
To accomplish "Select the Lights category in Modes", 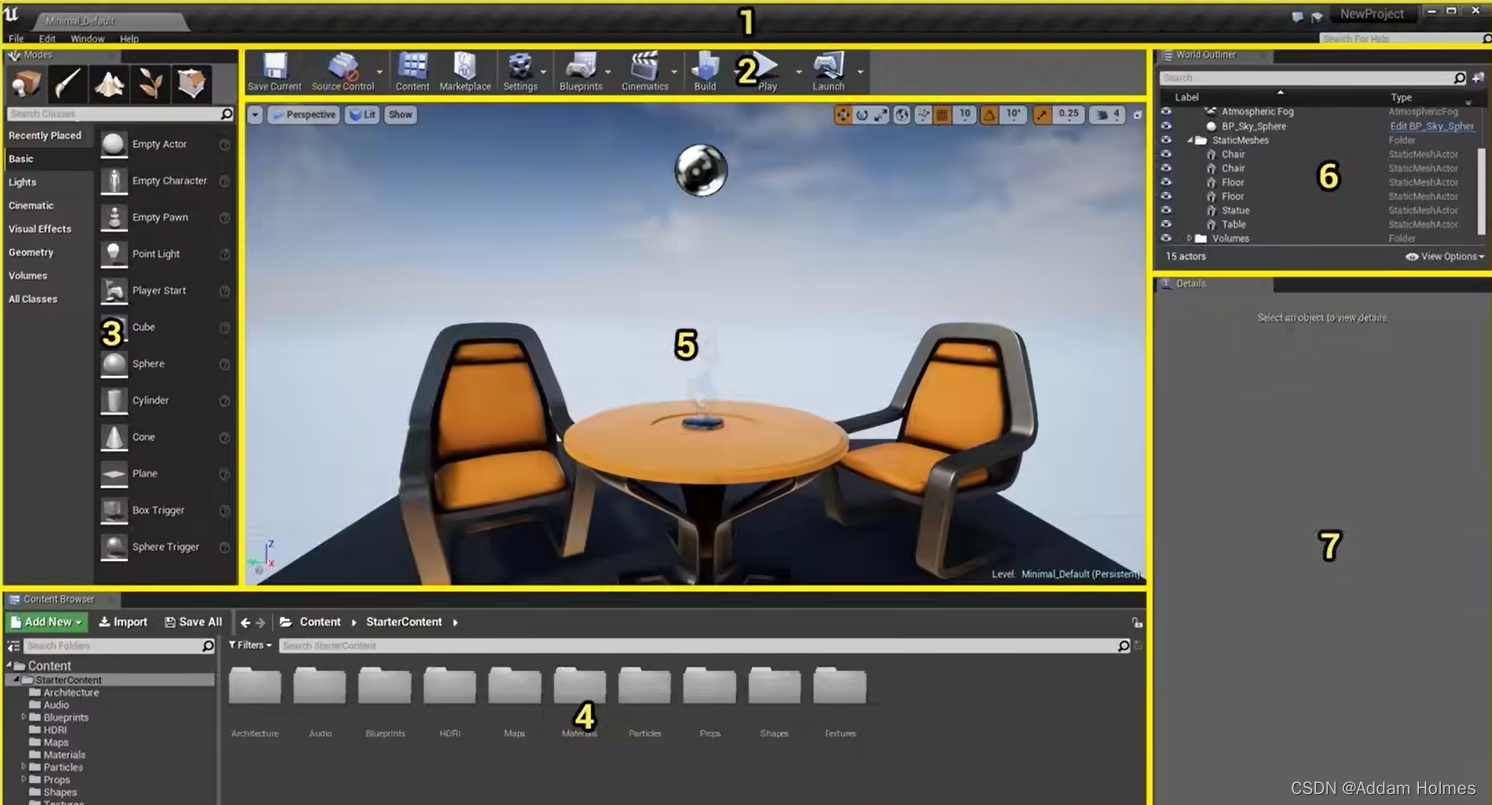I will (x=22, y=182).
